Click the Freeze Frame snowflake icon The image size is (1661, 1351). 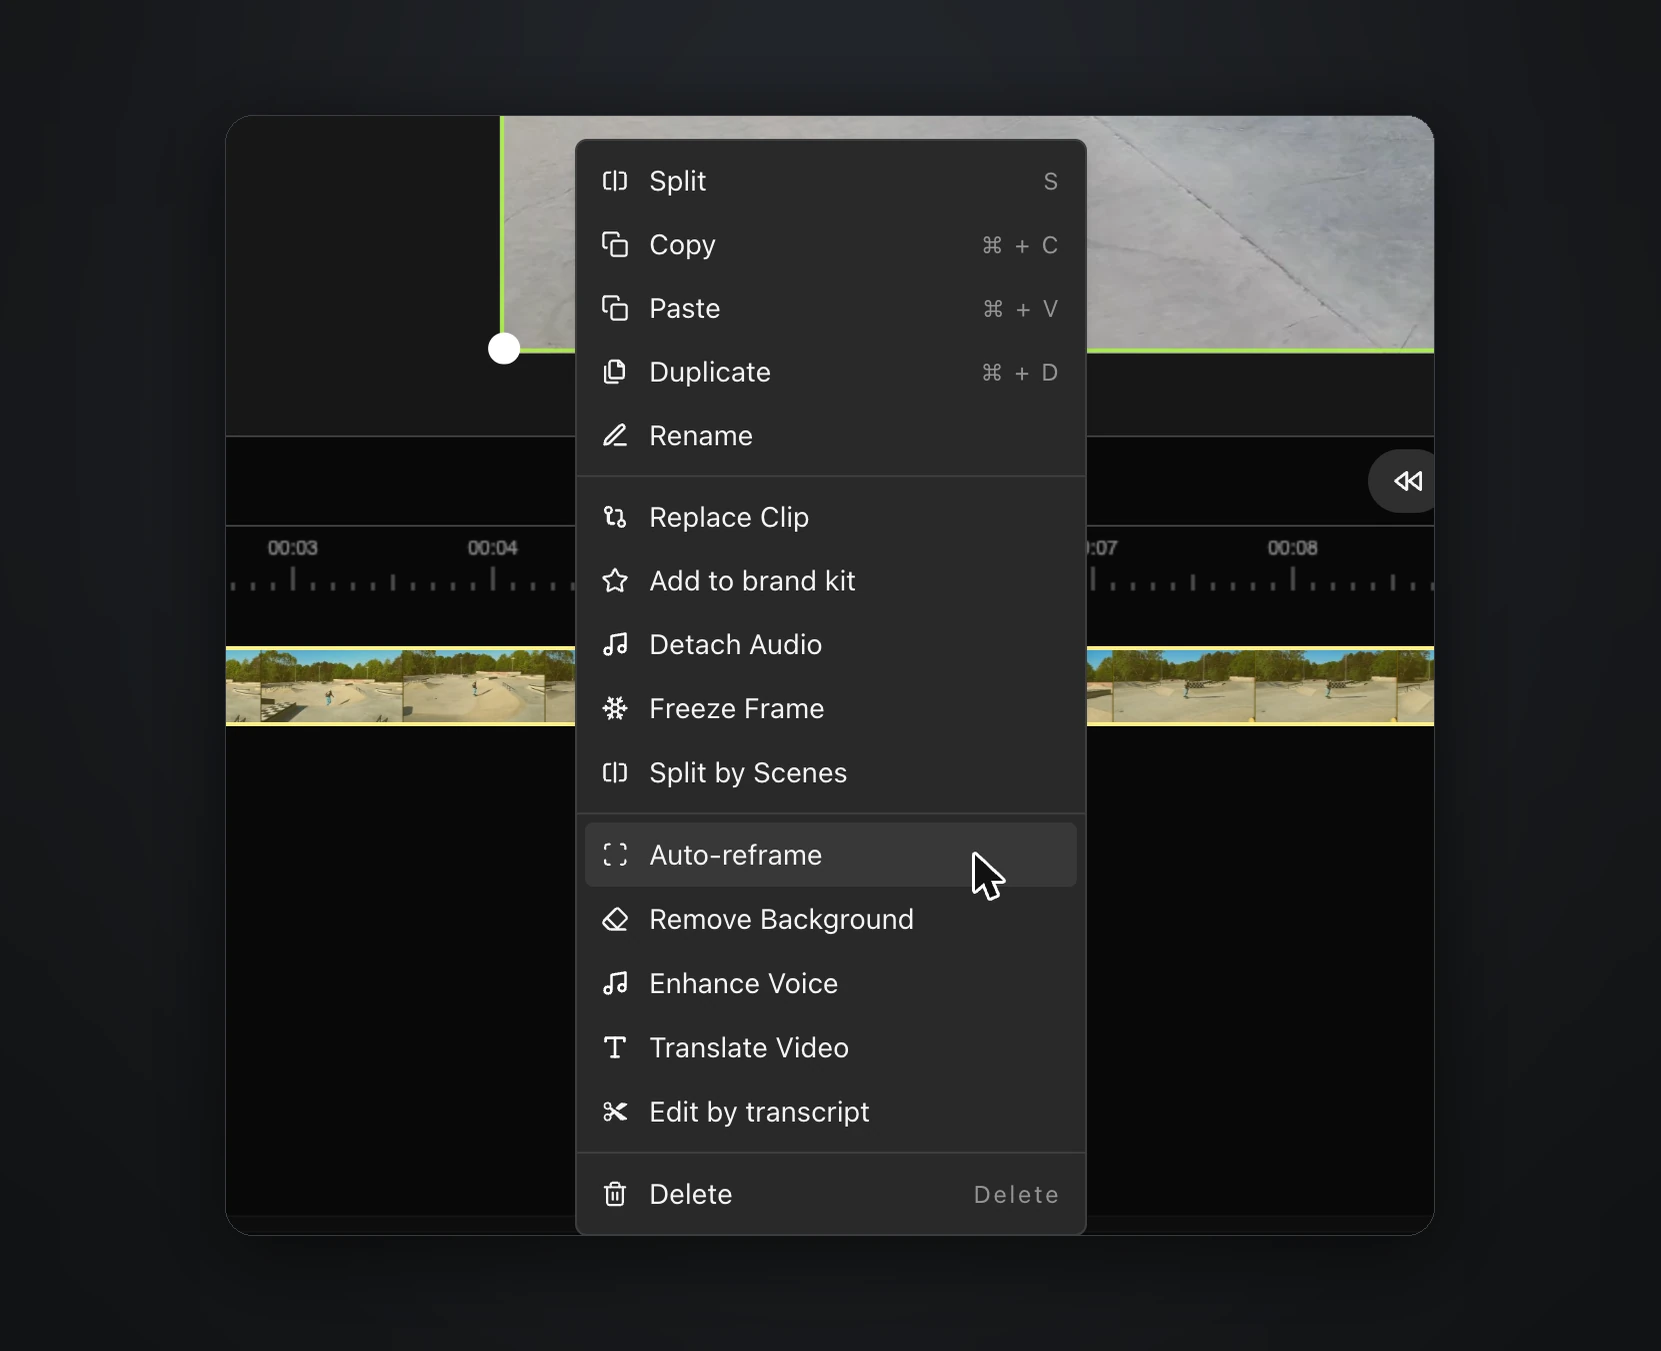(x=615, y=708)
